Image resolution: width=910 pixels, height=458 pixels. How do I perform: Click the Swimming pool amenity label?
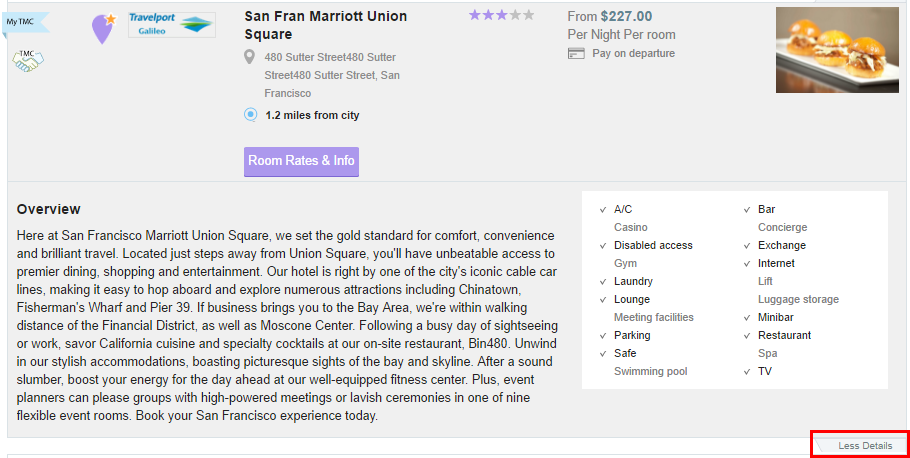[x=651, y=372]
